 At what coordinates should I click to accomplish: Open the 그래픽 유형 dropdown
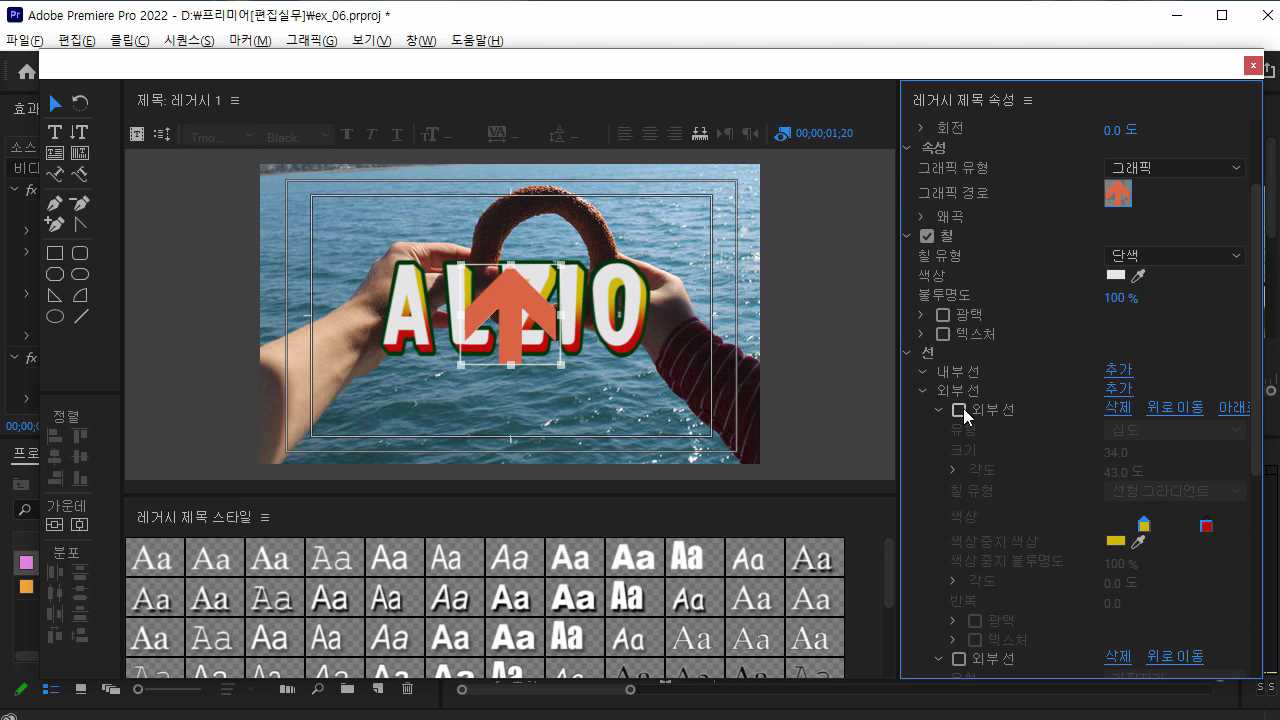[1175, 168]
